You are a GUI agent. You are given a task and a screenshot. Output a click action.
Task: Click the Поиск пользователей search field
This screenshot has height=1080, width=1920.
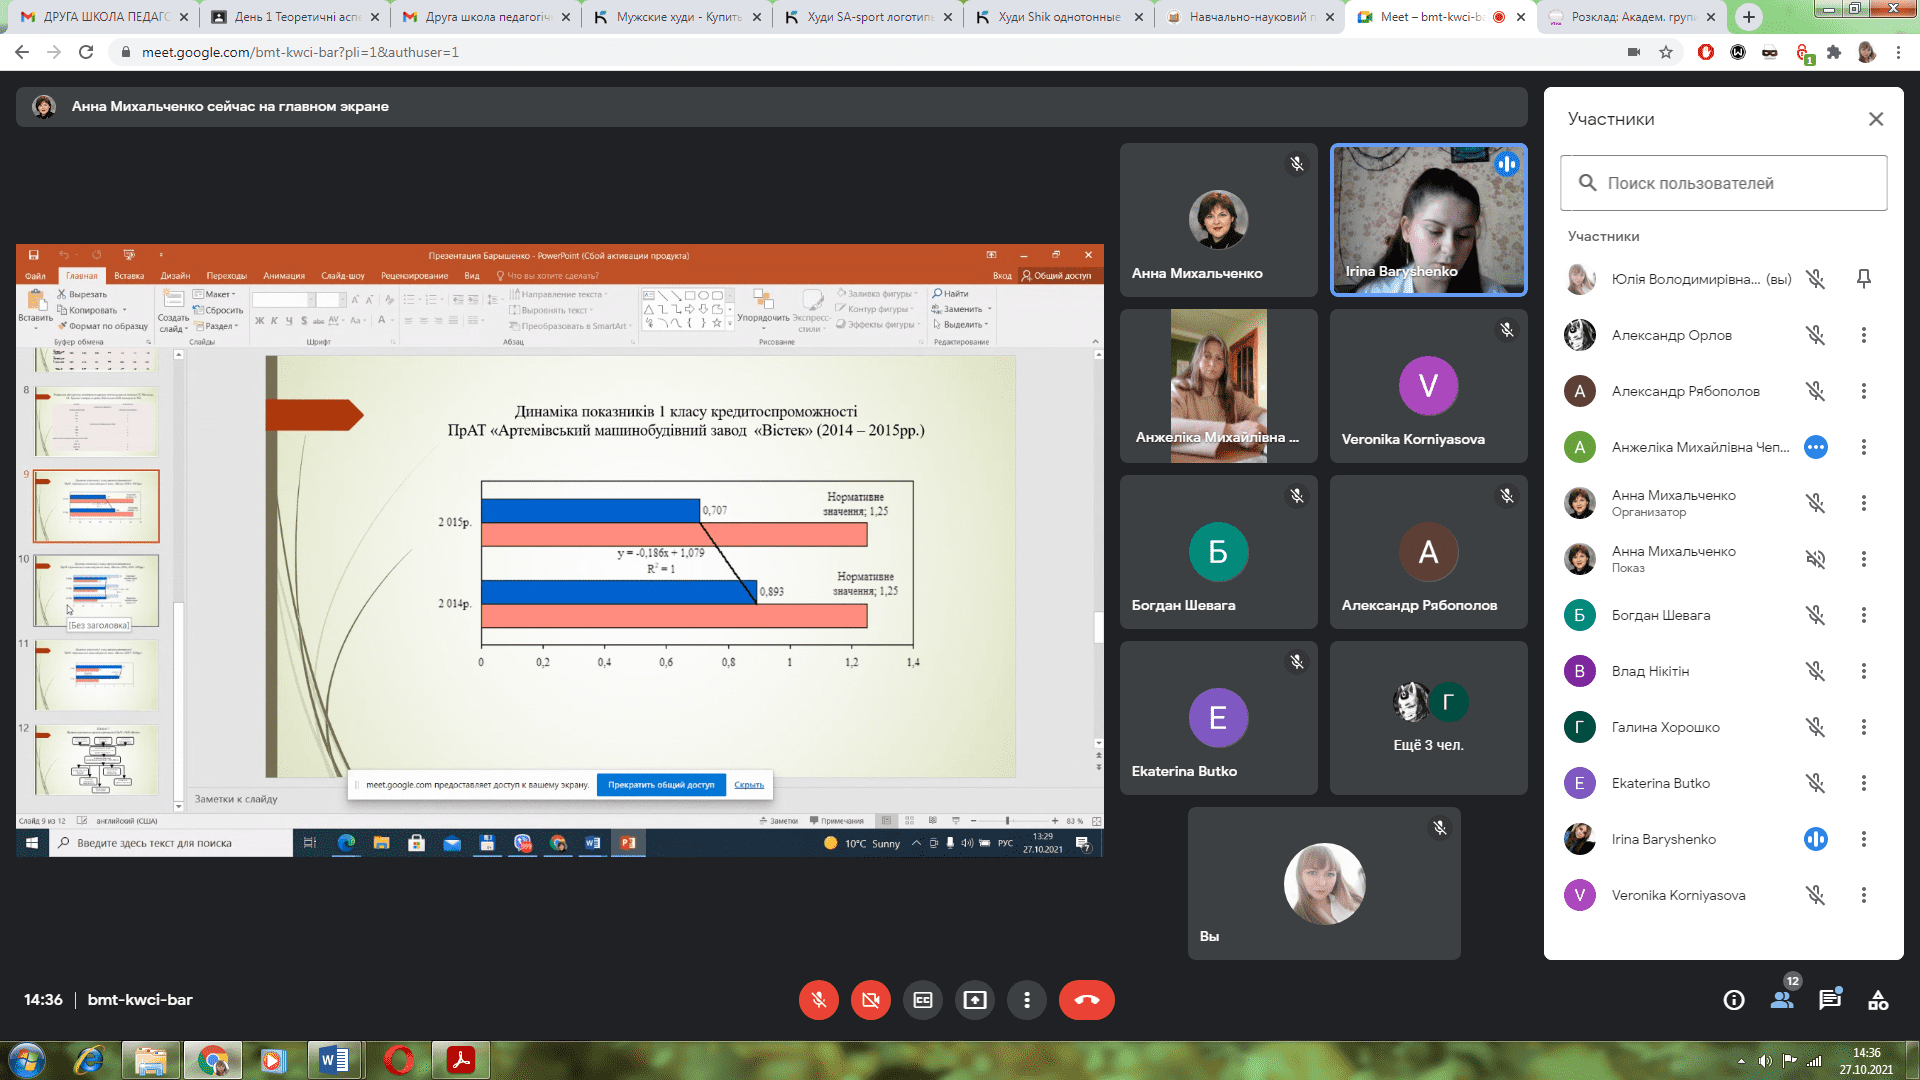point(1723,183)
